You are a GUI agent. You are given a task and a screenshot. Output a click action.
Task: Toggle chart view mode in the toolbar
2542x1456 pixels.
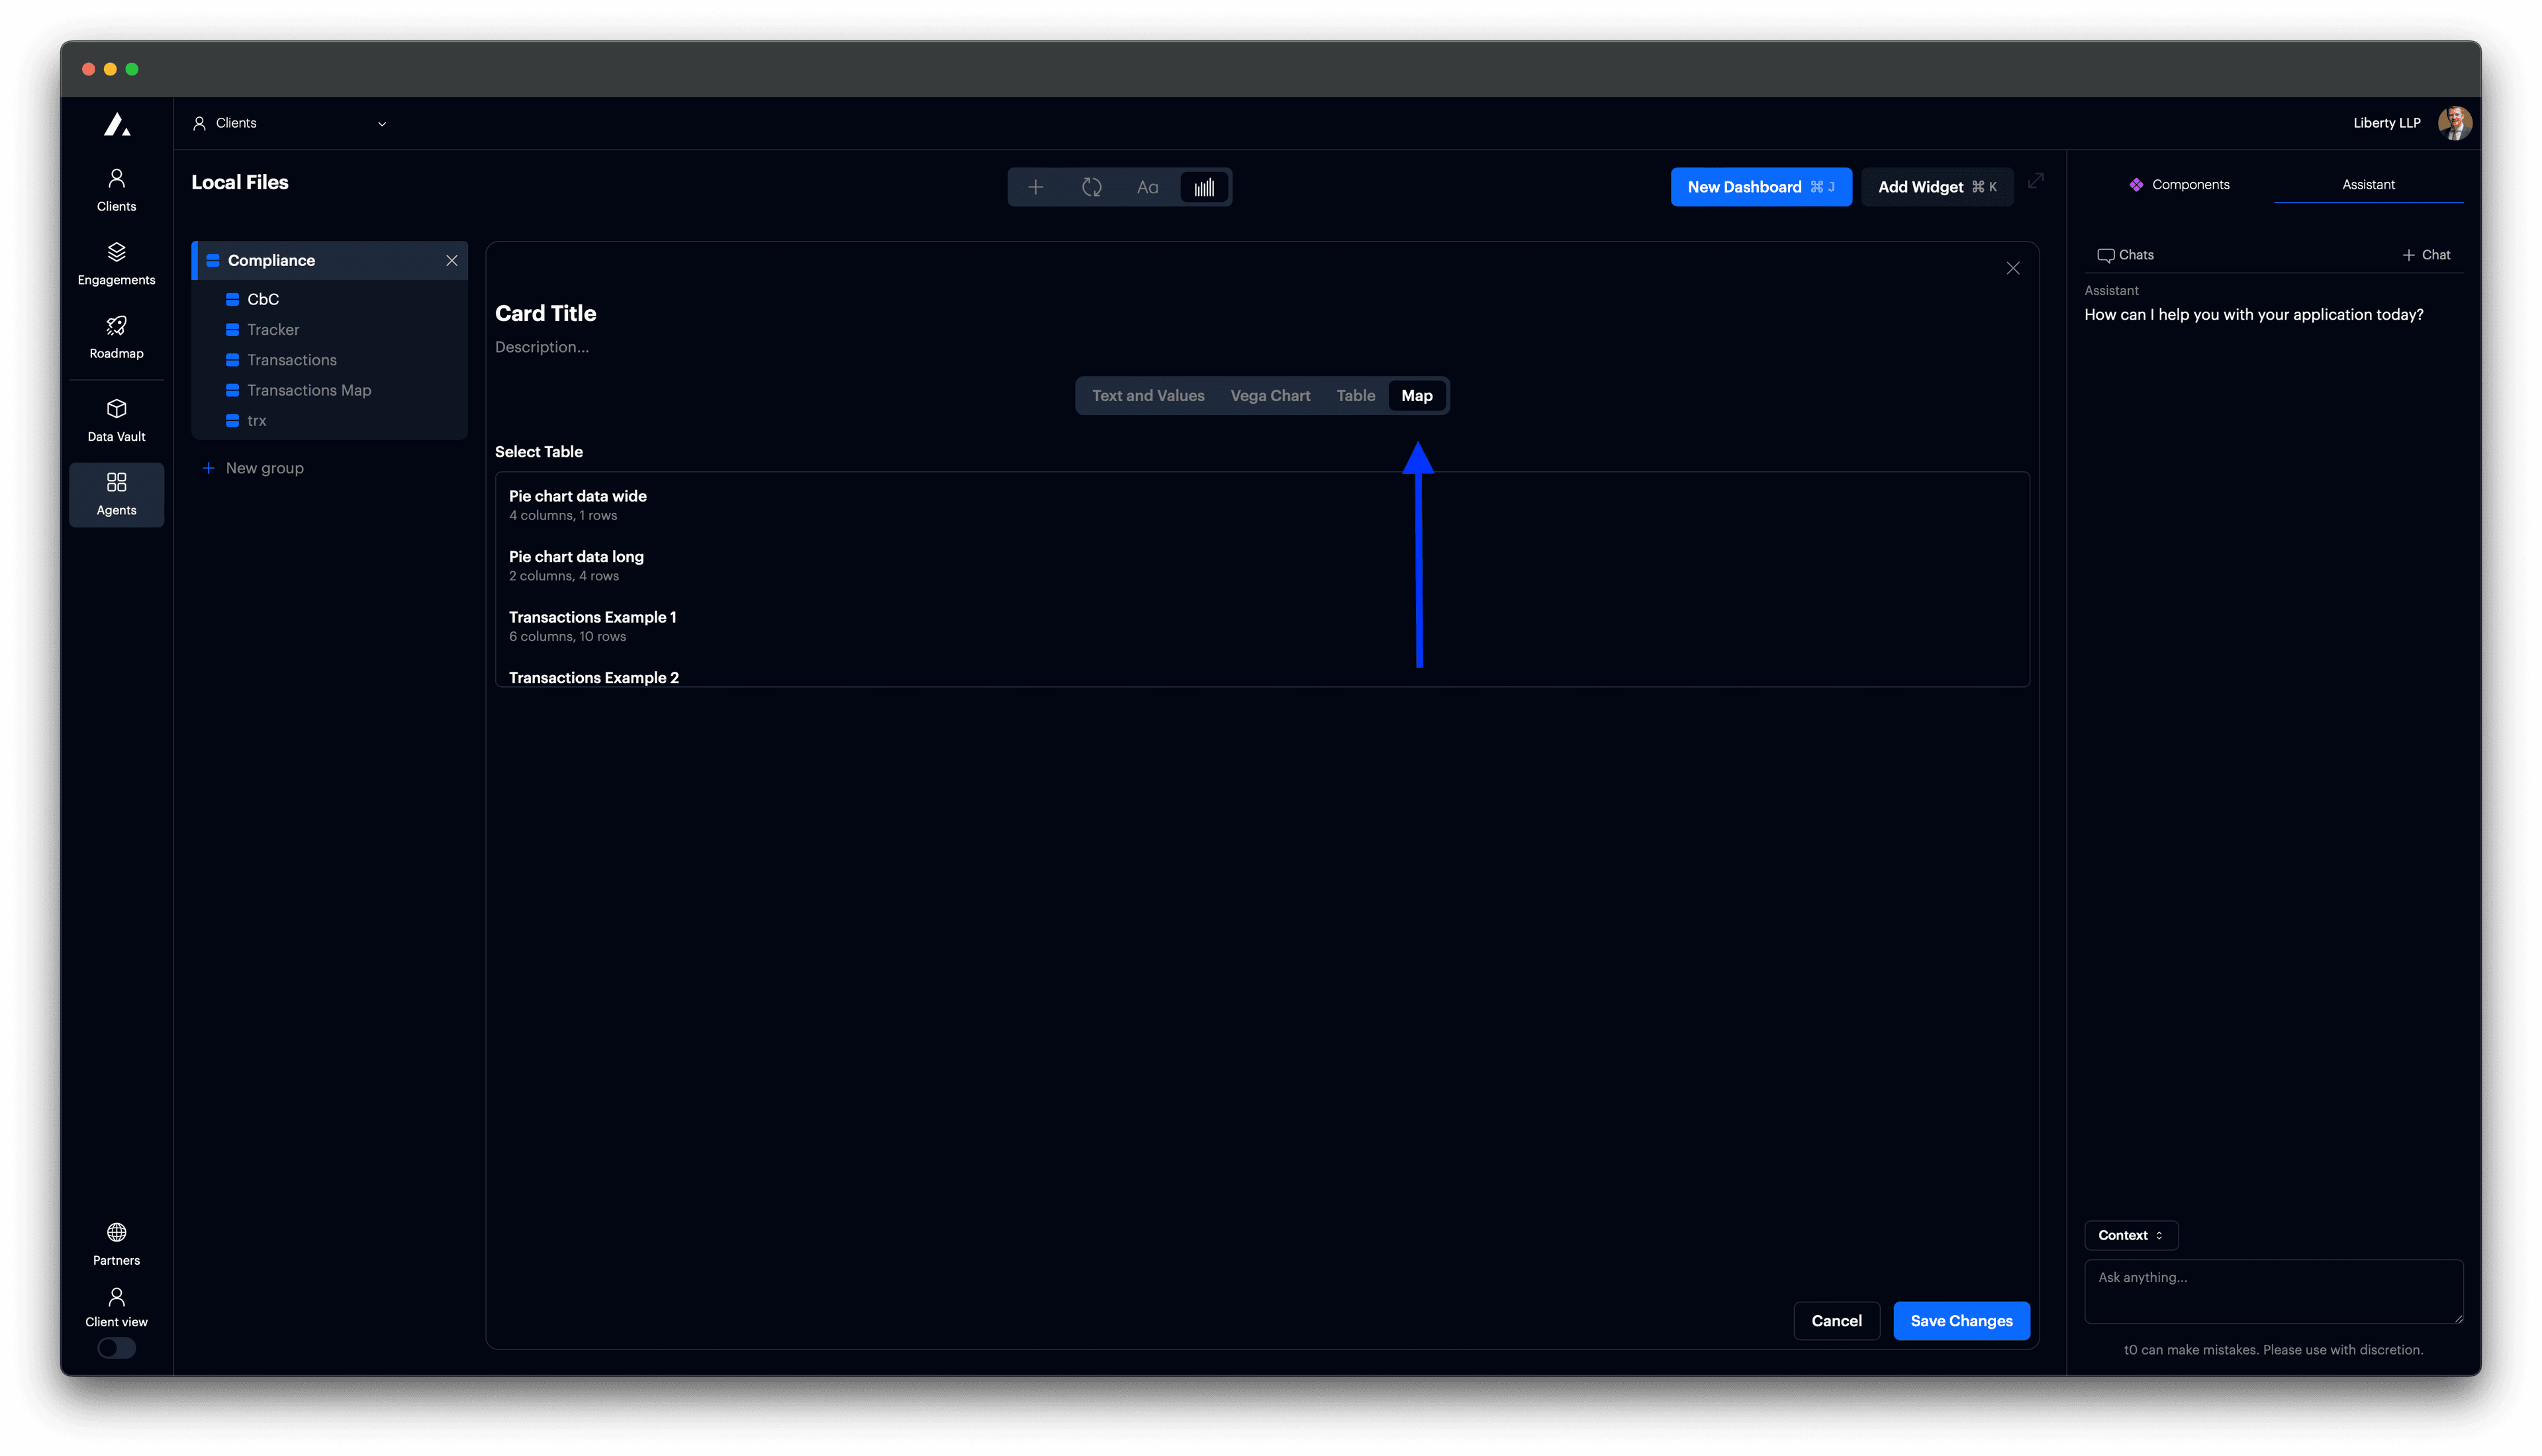click(x=1203, y=187)
